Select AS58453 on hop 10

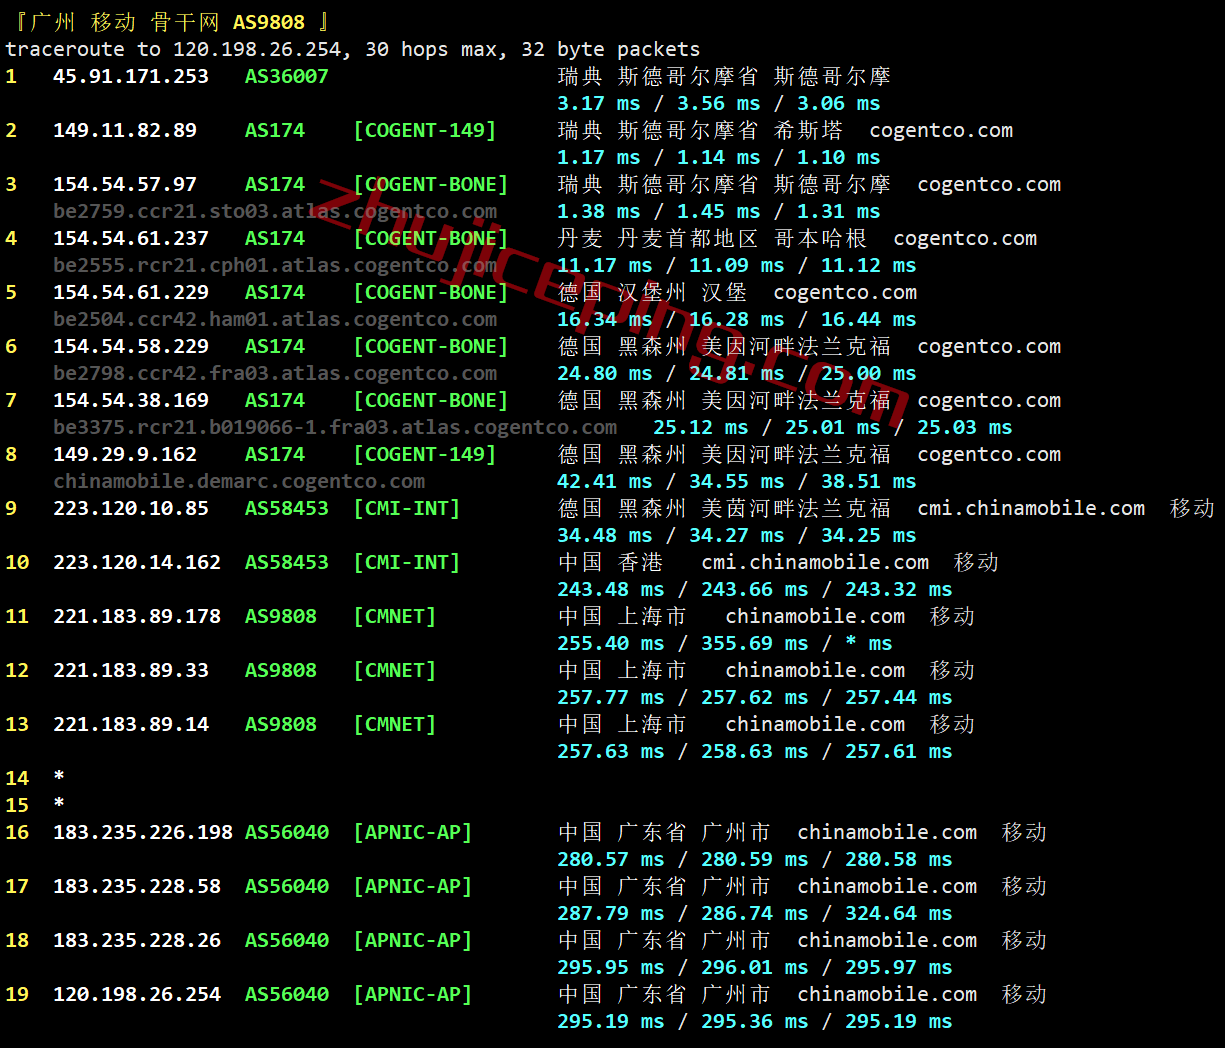[287, 562]
